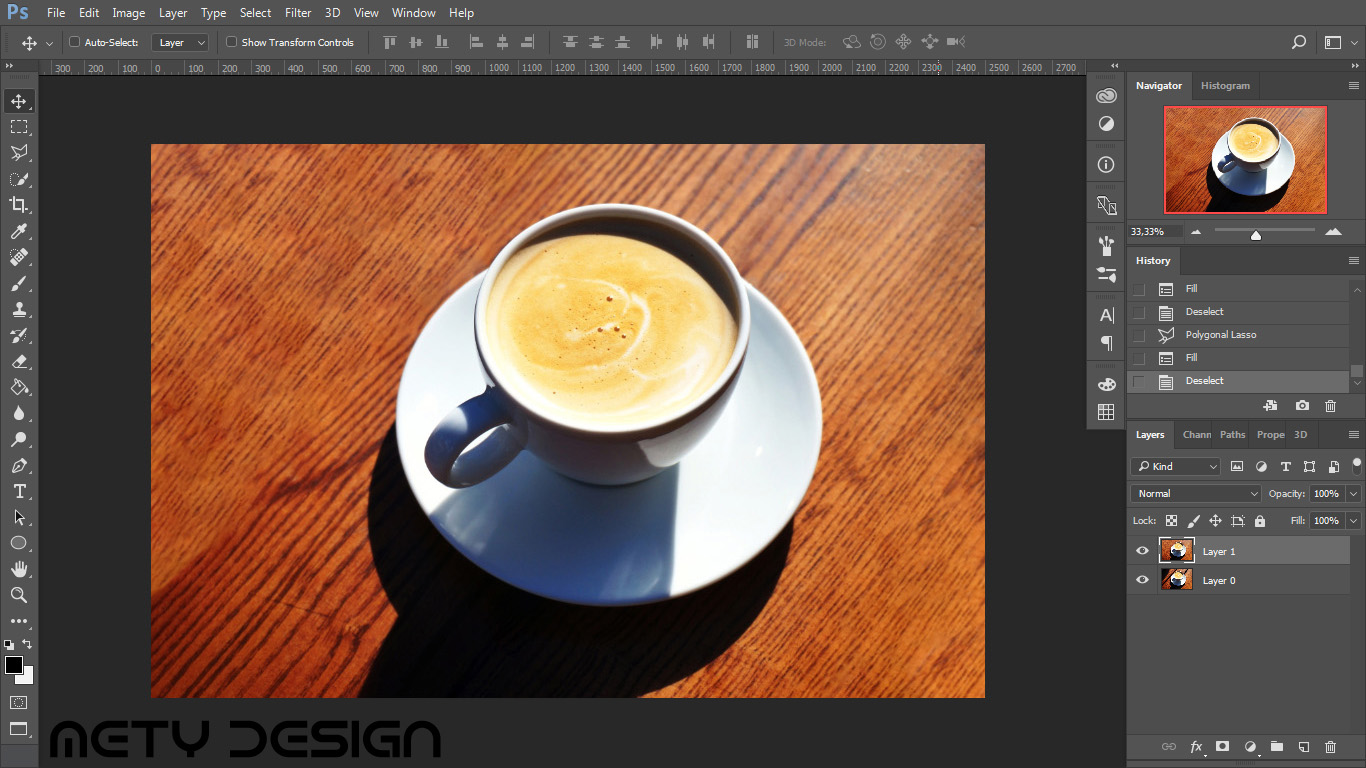Open the History panel flyout menu
Viewport: 1366px width, 768px height.
(1354, 261)
